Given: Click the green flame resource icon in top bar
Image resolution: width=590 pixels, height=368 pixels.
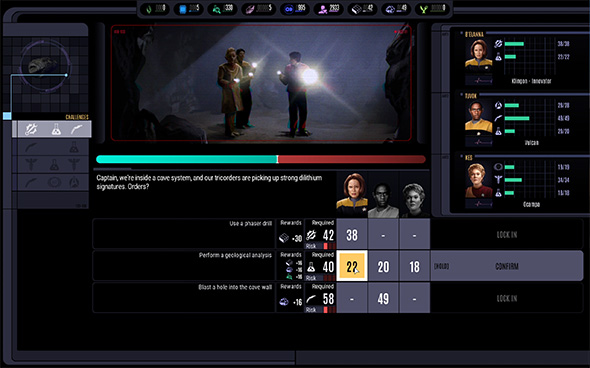Looking at the screenshot, I should (x=149, y=9).
